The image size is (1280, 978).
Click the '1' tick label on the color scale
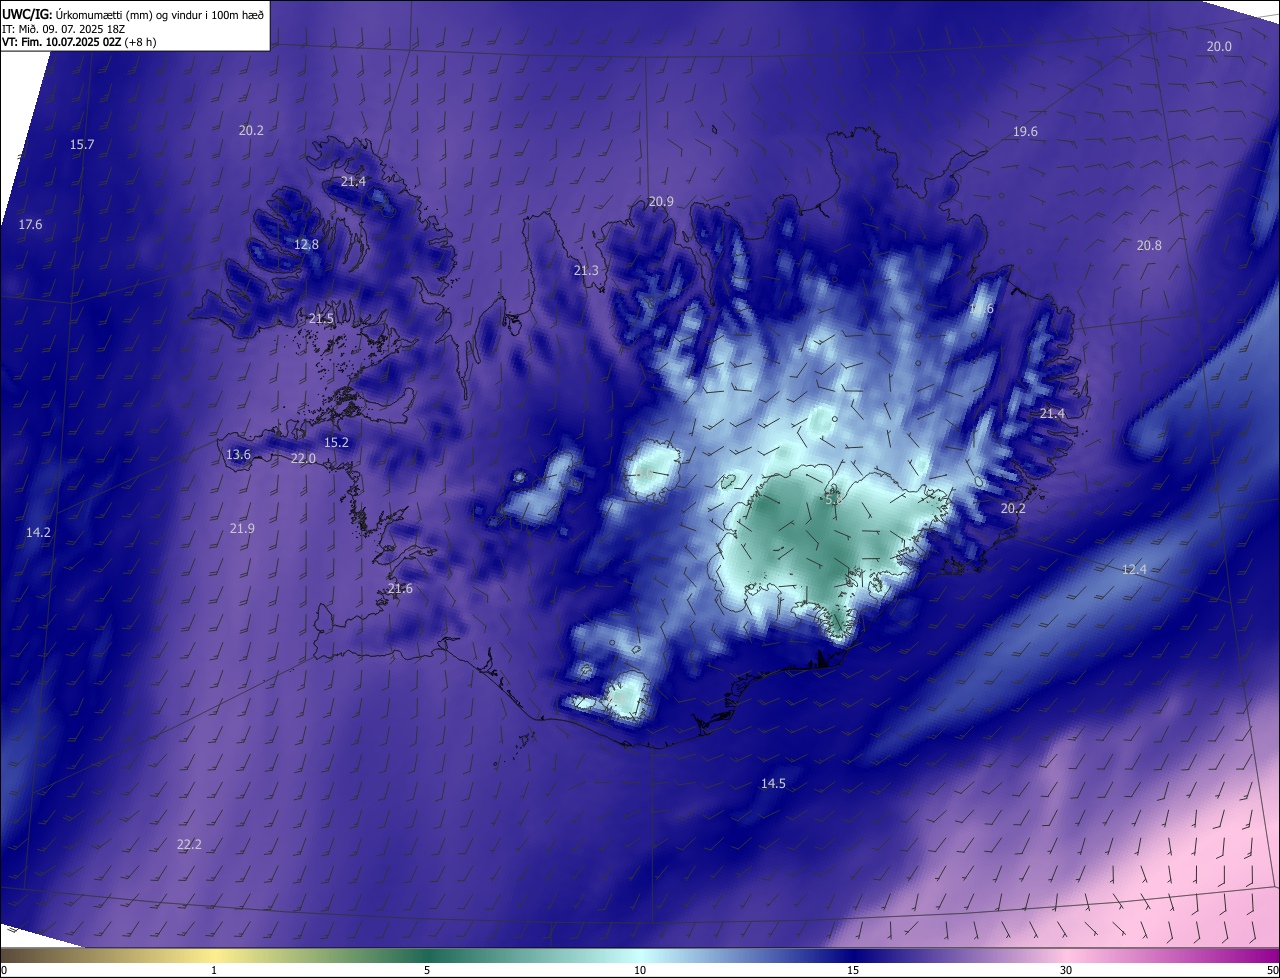[x=214, y=970]
